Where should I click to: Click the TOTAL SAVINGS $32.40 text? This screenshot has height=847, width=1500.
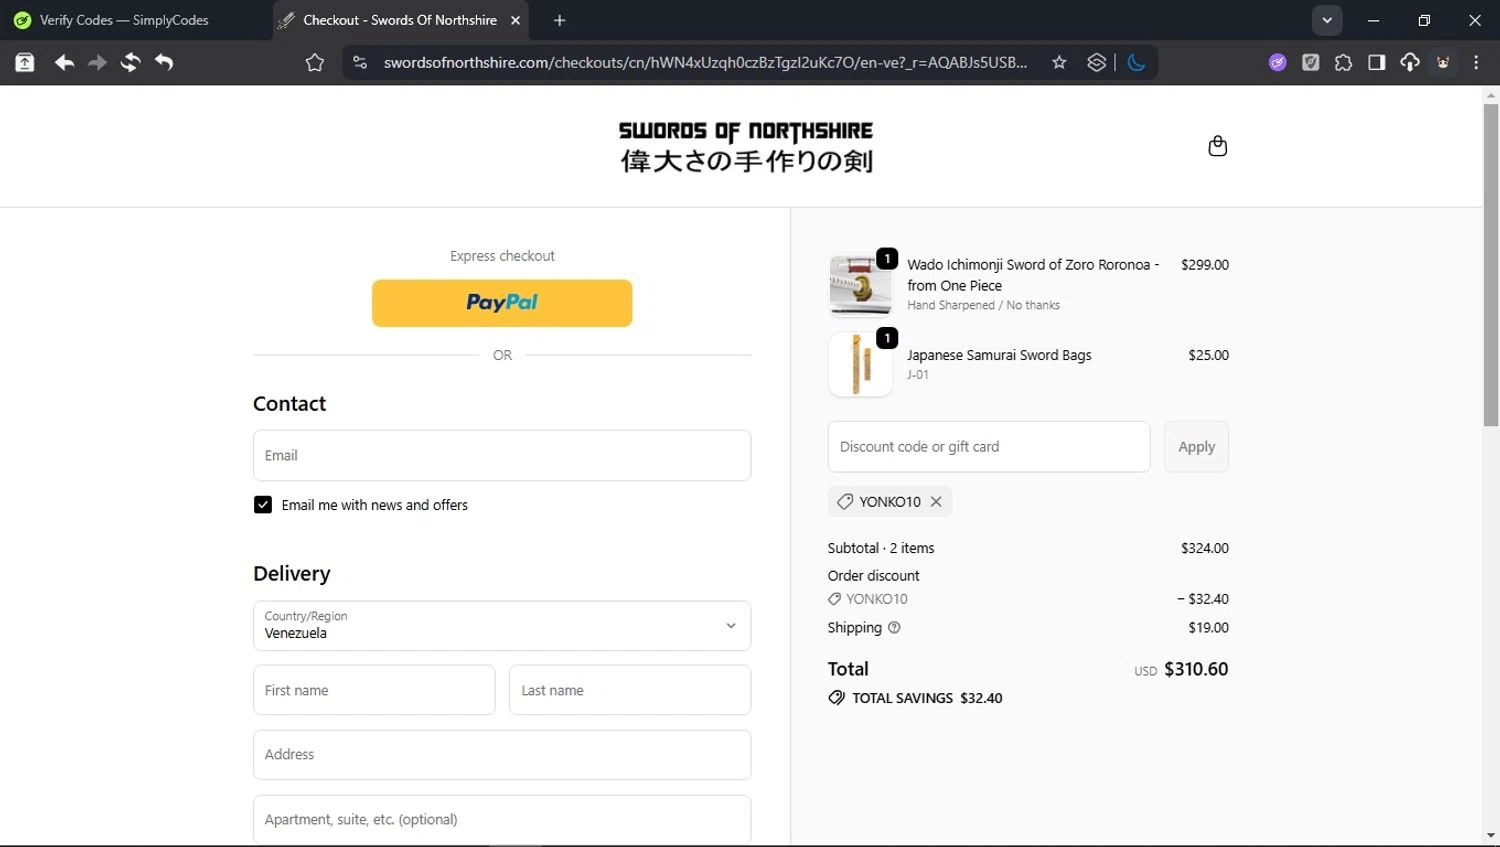927,698
